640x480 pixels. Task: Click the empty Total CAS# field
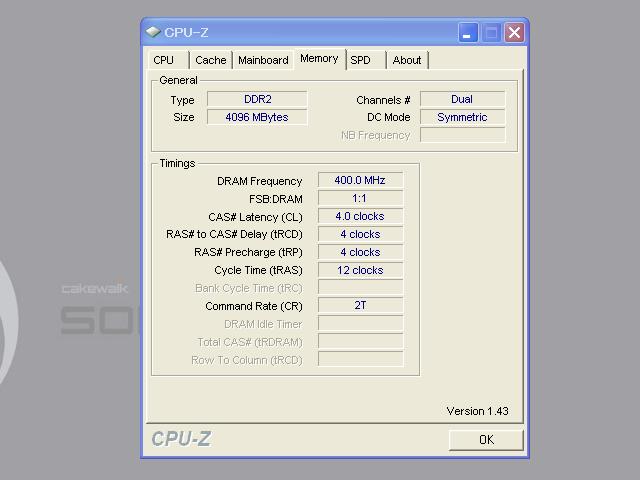pyautogui.click(x=360, y=341)
